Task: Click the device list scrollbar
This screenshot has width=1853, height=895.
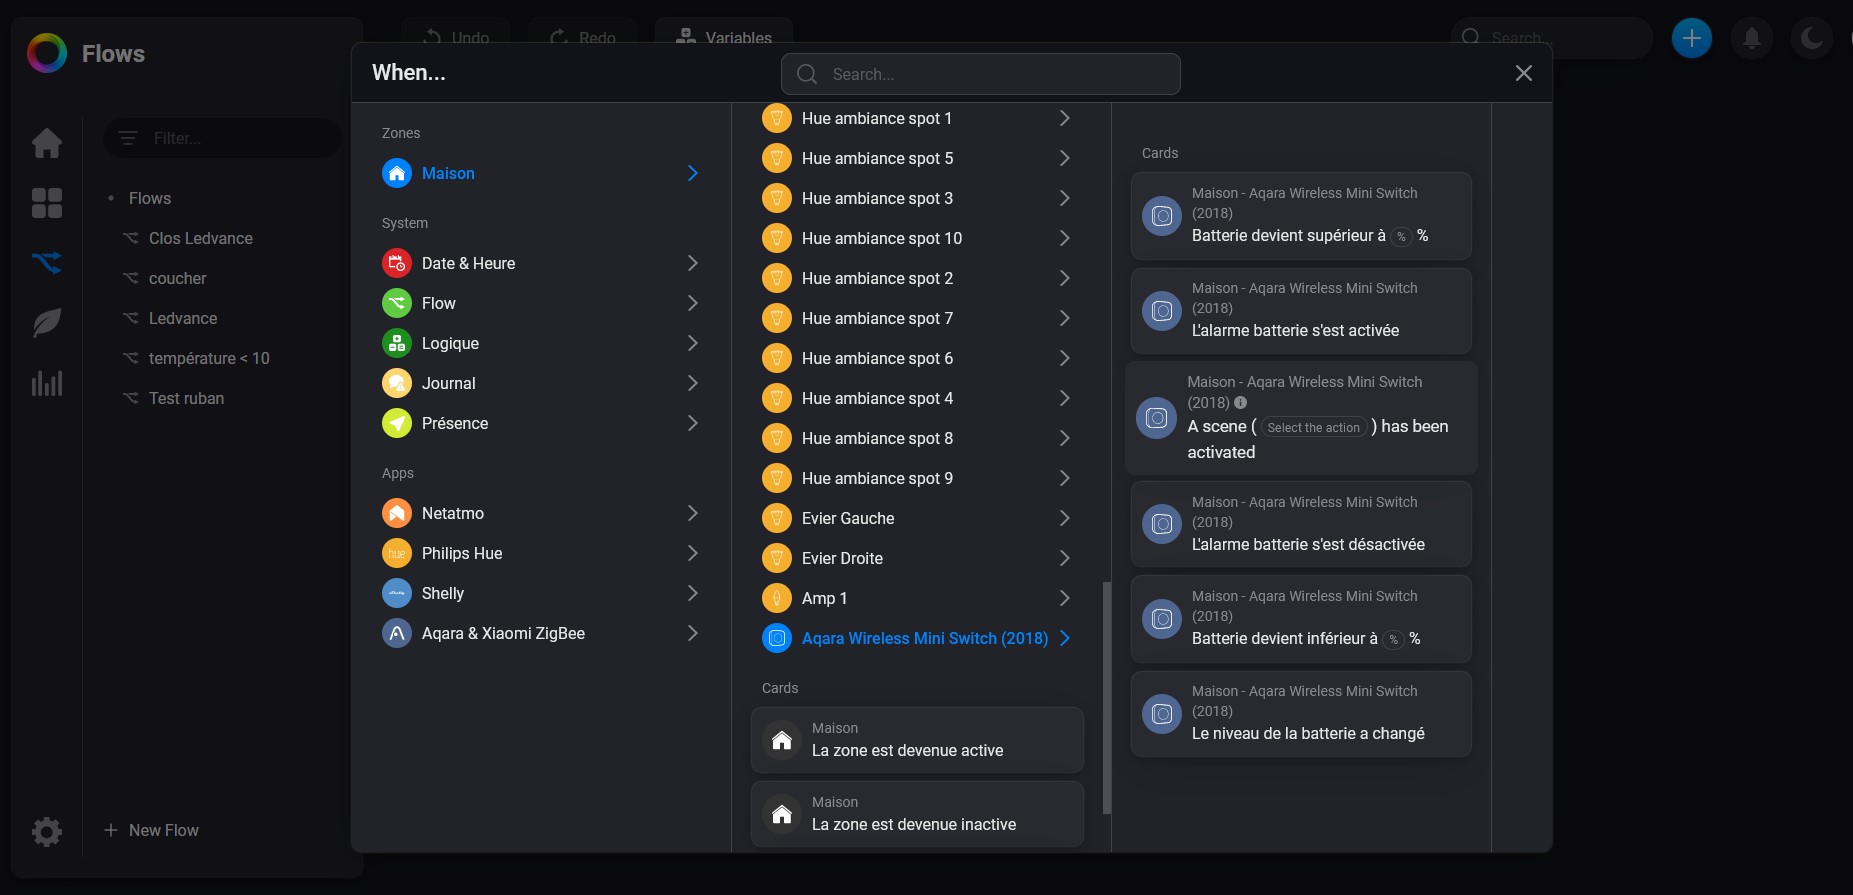Action: pyautogui.click(x=1106, y=697)
